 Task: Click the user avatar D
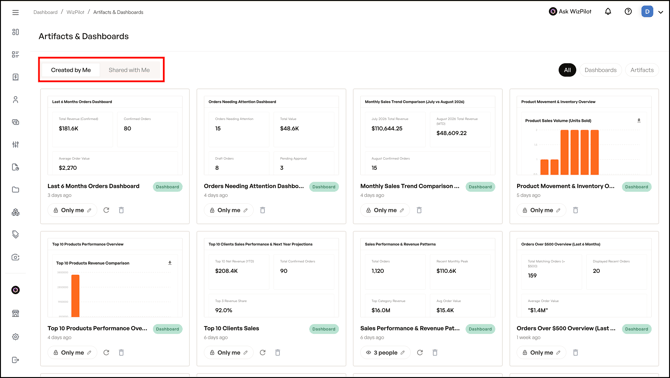pos(647,12)
